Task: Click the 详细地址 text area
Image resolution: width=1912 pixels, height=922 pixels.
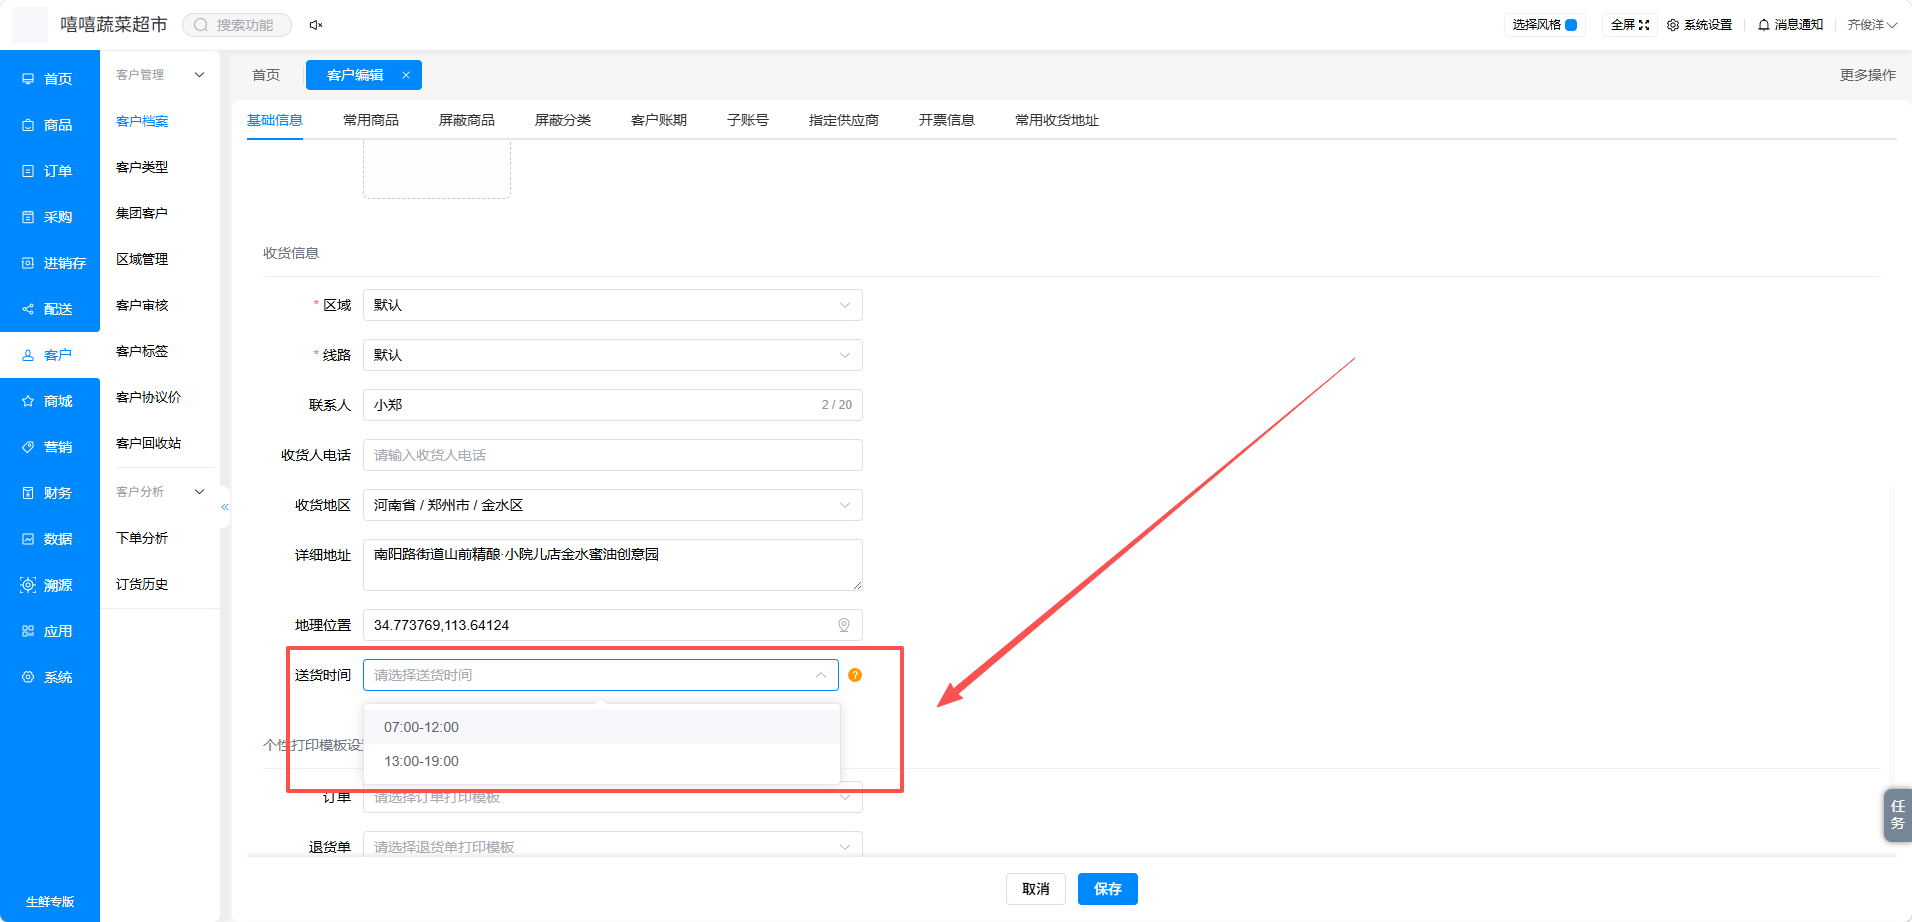Action: (613, 565)
